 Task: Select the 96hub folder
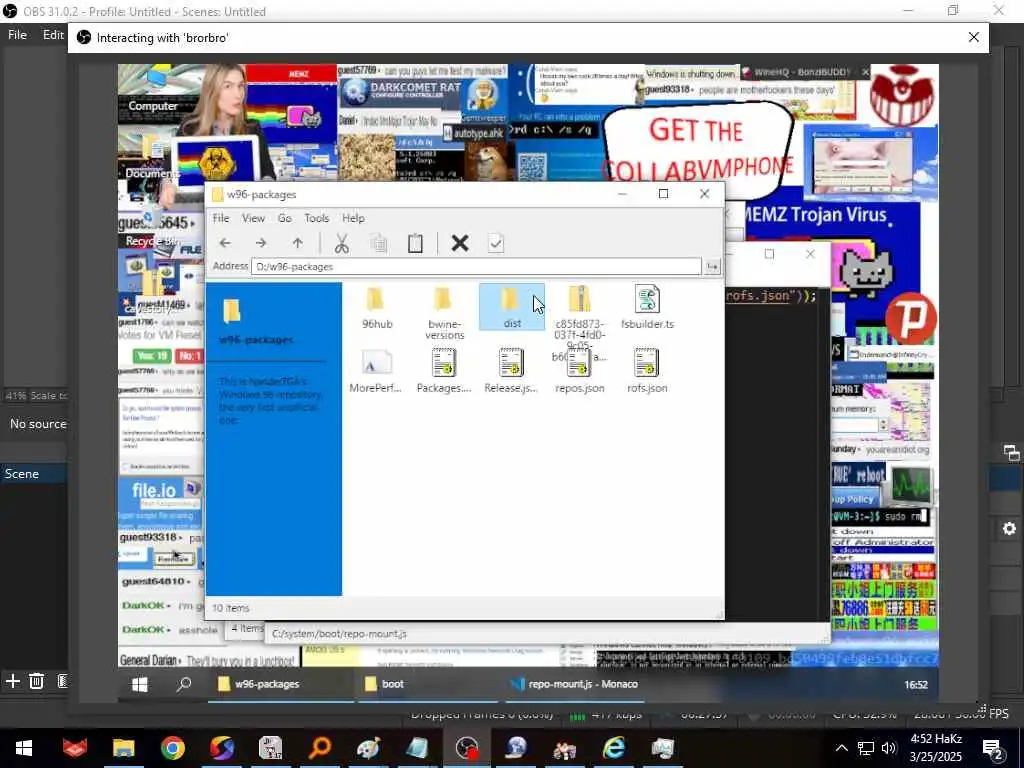pos(377,307)
